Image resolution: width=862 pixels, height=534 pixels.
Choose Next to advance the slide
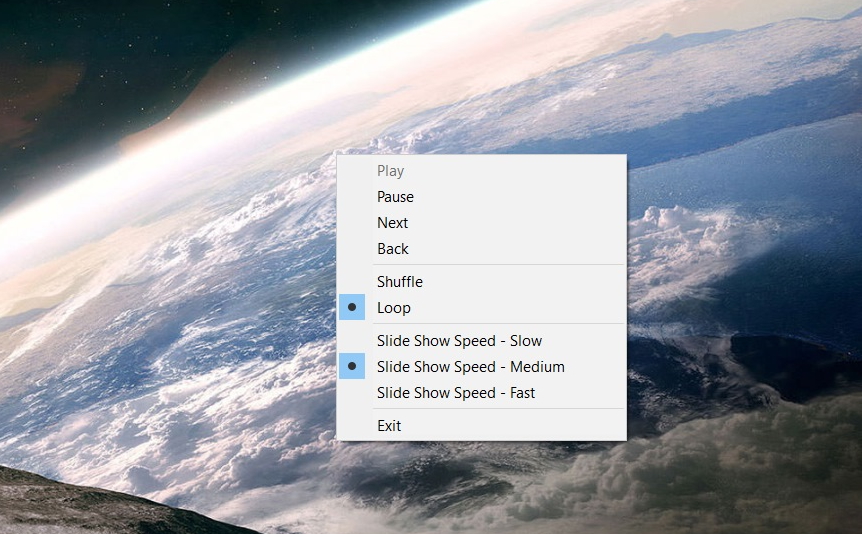point(482,223)
